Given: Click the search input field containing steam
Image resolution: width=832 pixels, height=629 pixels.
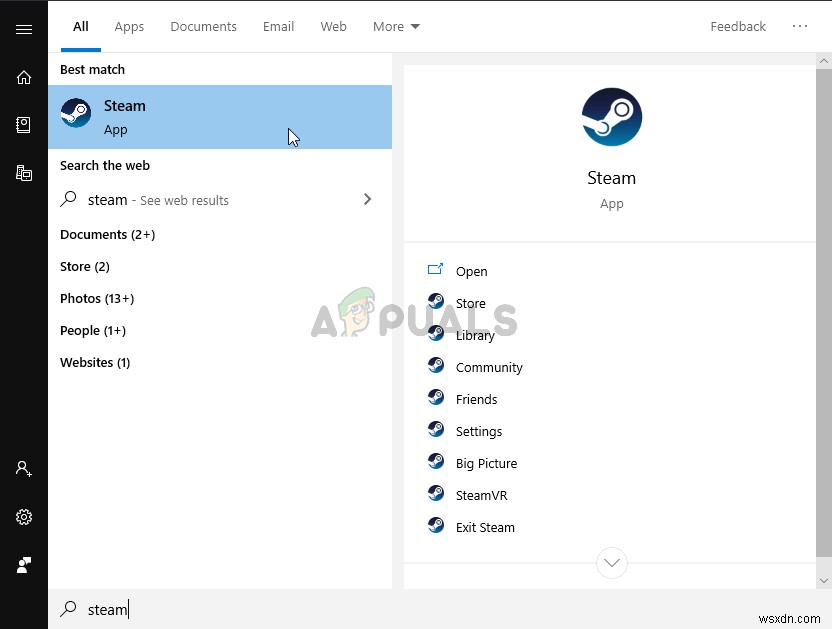Looking at the screenshot, I should pyautogui.click(x=439, y=609).
